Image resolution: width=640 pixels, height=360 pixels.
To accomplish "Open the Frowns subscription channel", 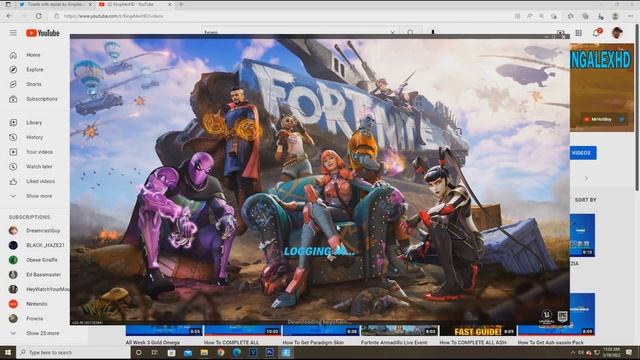I will click(x=34, y=318).
